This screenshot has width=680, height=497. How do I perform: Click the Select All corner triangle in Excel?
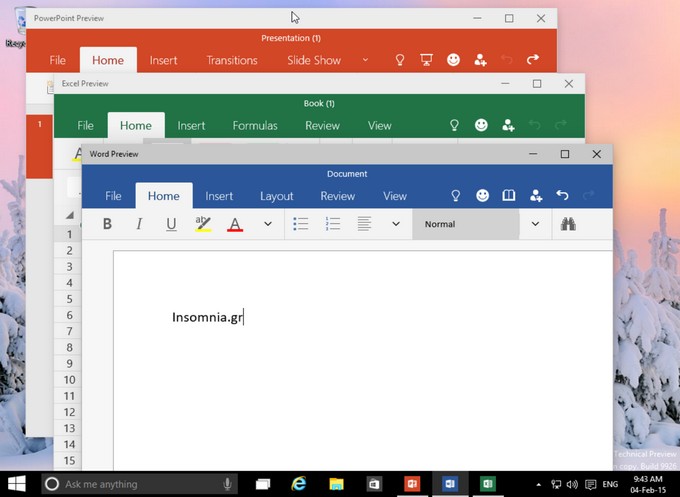click(69, 215)
